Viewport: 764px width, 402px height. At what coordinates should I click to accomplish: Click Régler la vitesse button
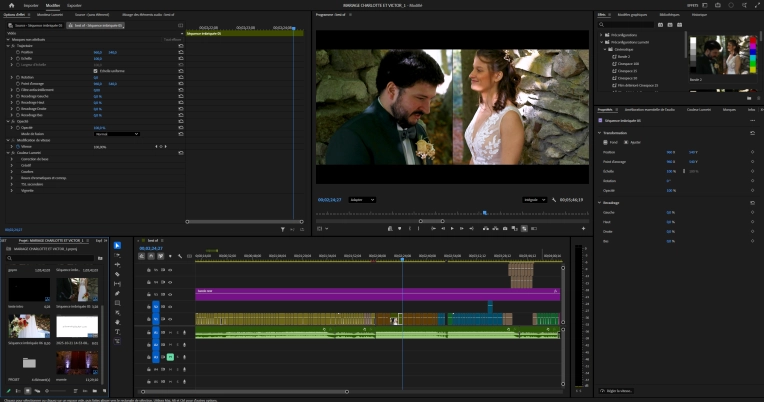[616, 391]
